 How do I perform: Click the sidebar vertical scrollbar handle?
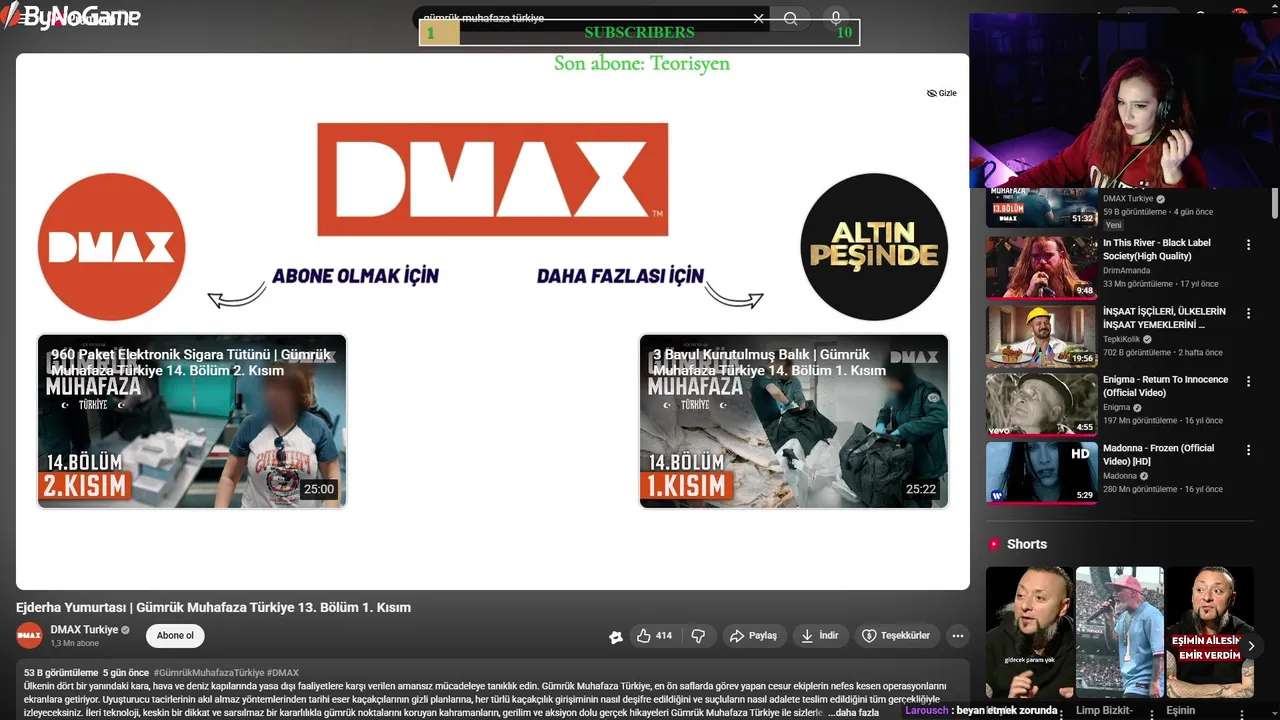[1275, 202]
